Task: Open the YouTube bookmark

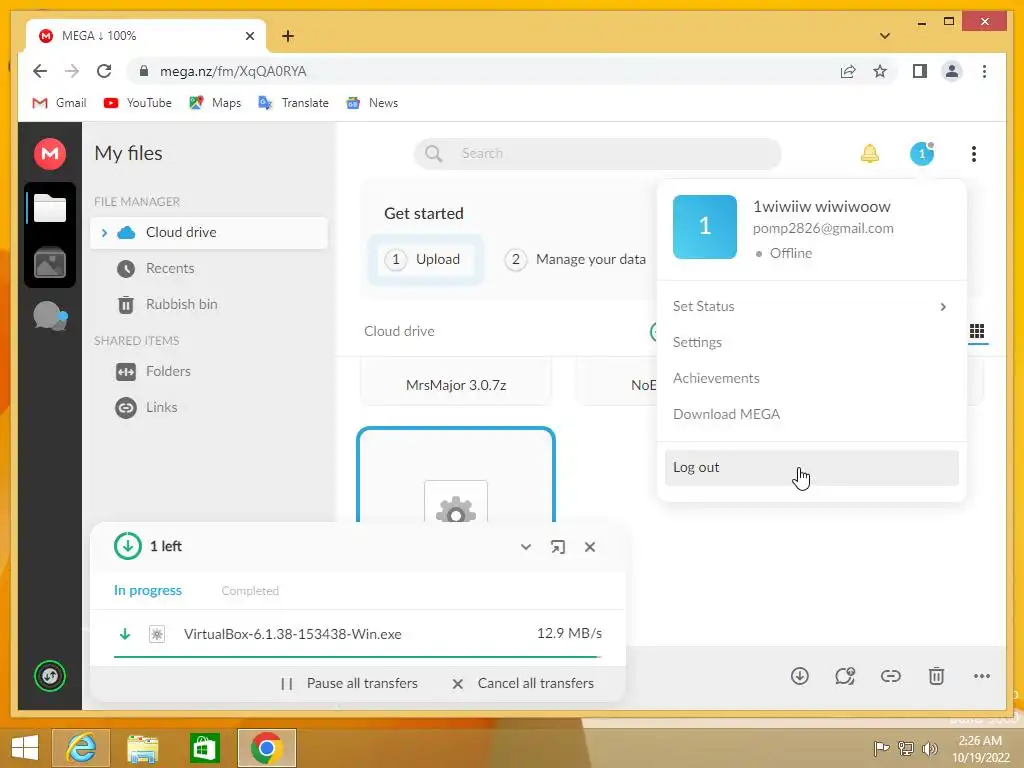Action: point(138,103)
